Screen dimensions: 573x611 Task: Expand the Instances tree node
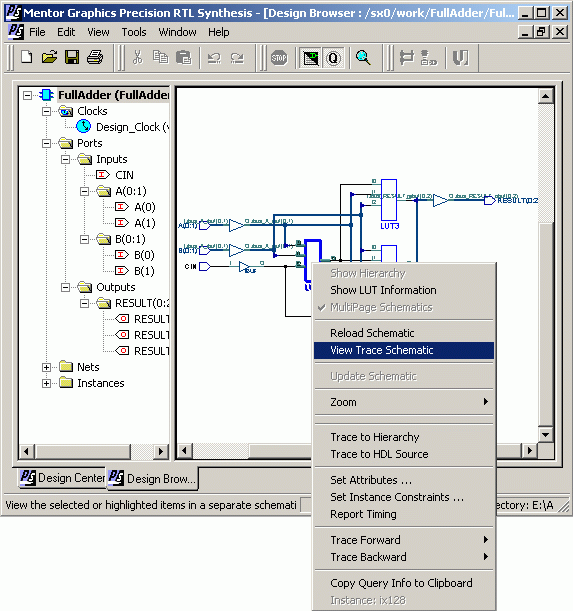pos(46,383)
